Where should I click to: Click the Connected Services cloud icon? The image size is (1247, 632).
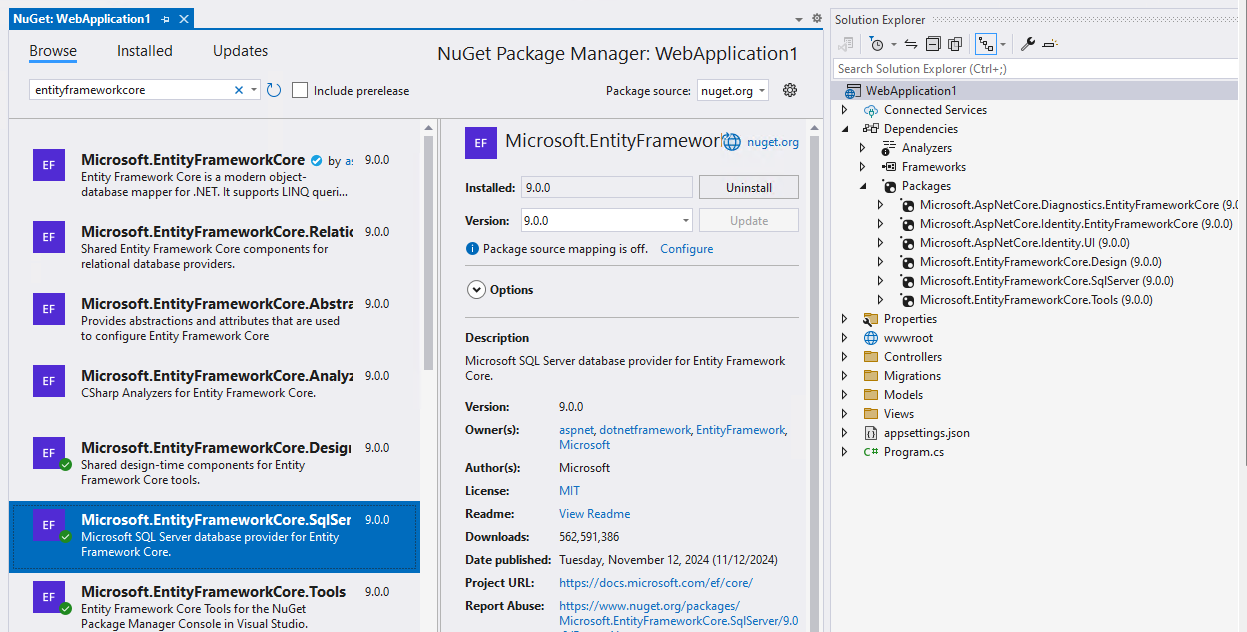coord(870,110)
